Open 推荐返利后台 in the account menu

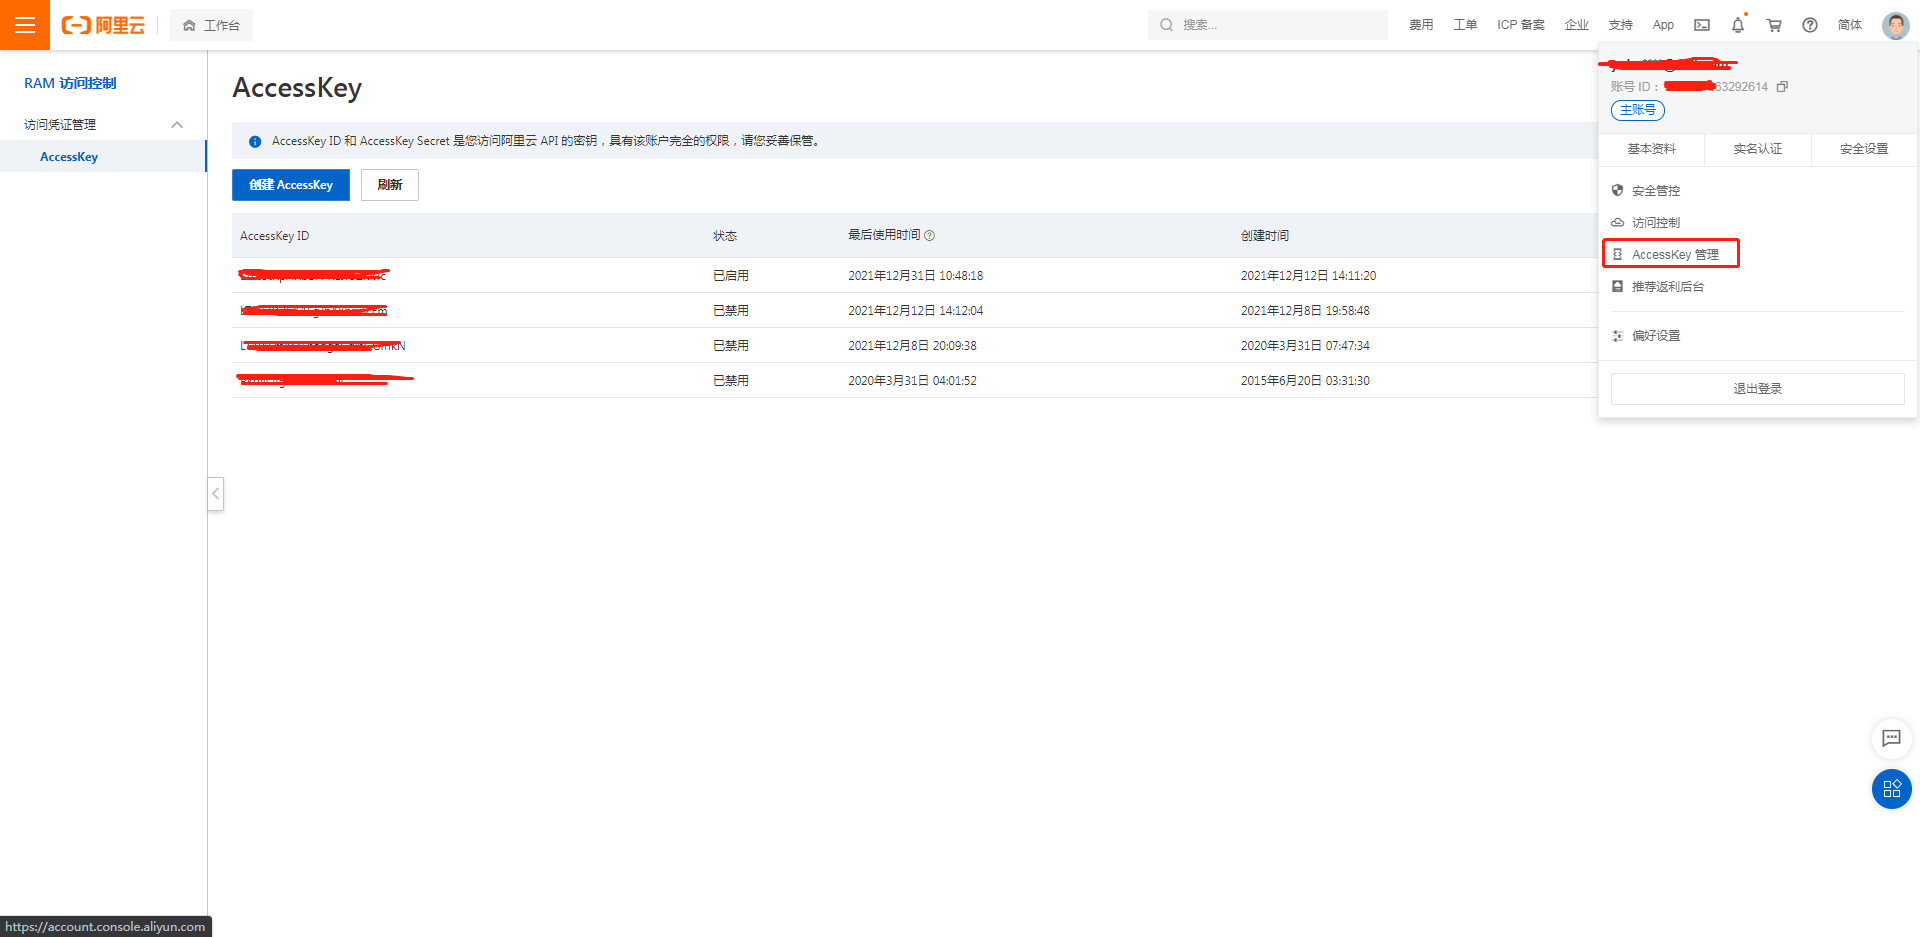pos(1668,287)
